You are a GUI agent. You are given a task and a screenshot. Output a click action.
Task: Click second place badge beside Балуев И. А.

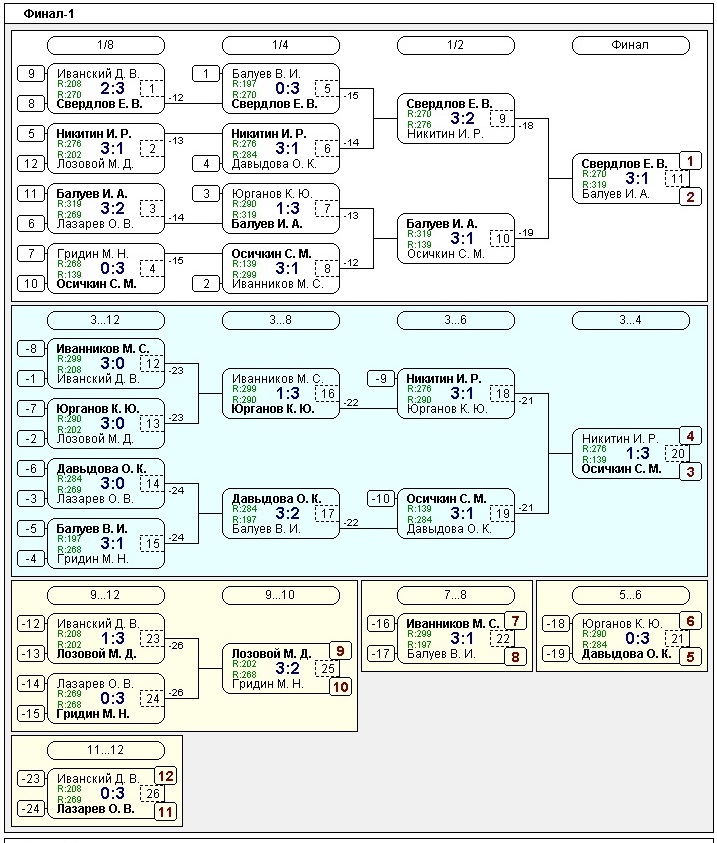point(689,197)
